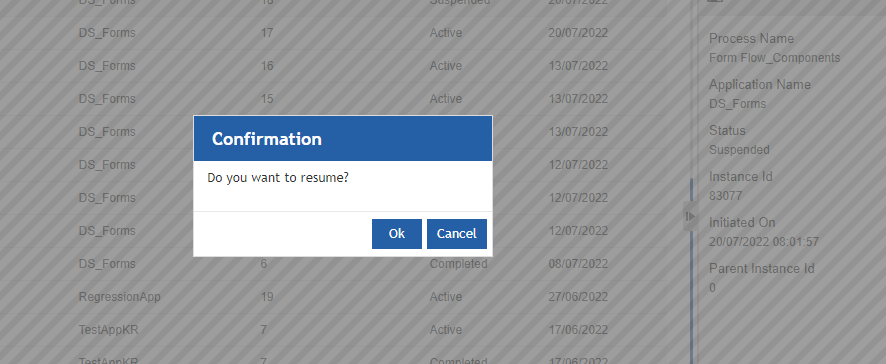Click the 27/06/2022 date cell
The height and width of the screenshot is (364, 886).
point(578,297)
